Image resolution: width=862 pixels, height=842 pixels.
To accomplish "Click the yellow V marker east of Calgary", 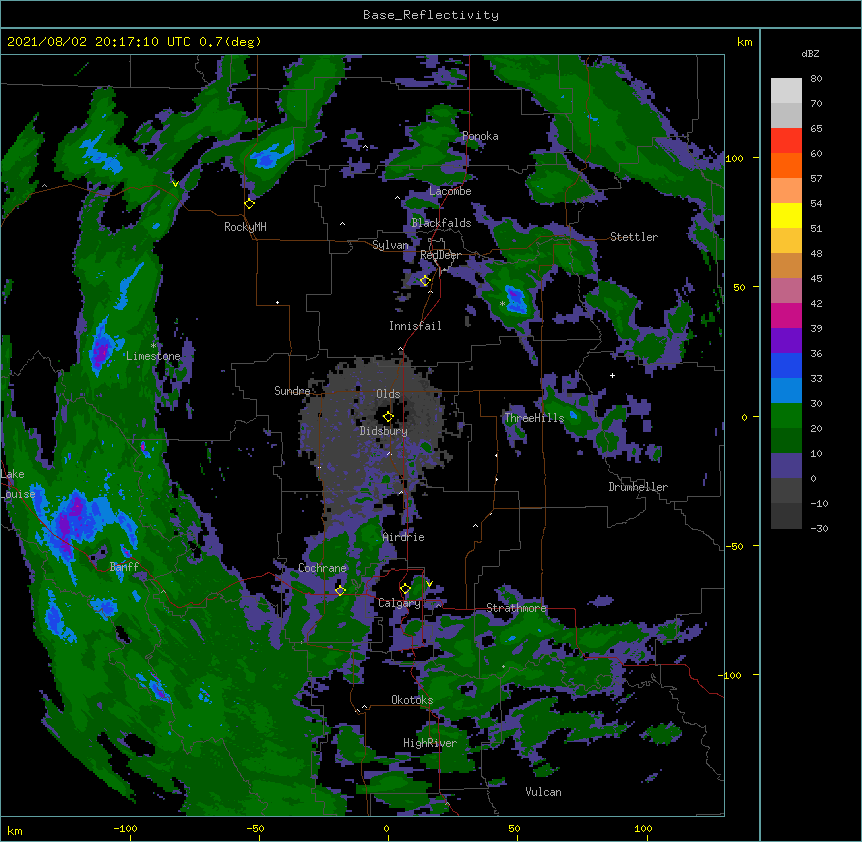I will (429, 584).
